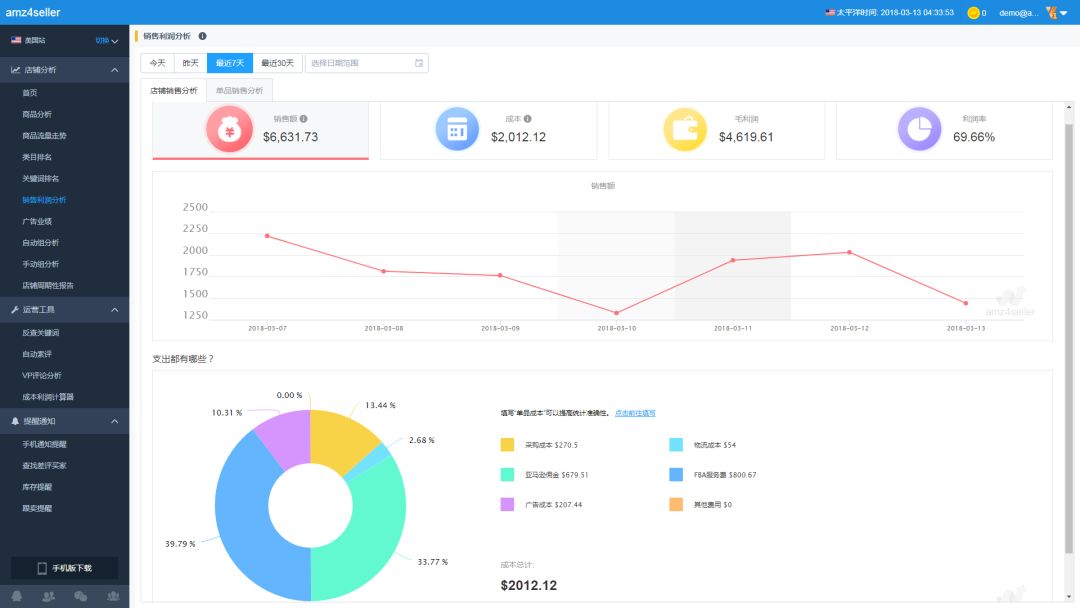Click the calendar icon in date range field

(x=419, y=63)
